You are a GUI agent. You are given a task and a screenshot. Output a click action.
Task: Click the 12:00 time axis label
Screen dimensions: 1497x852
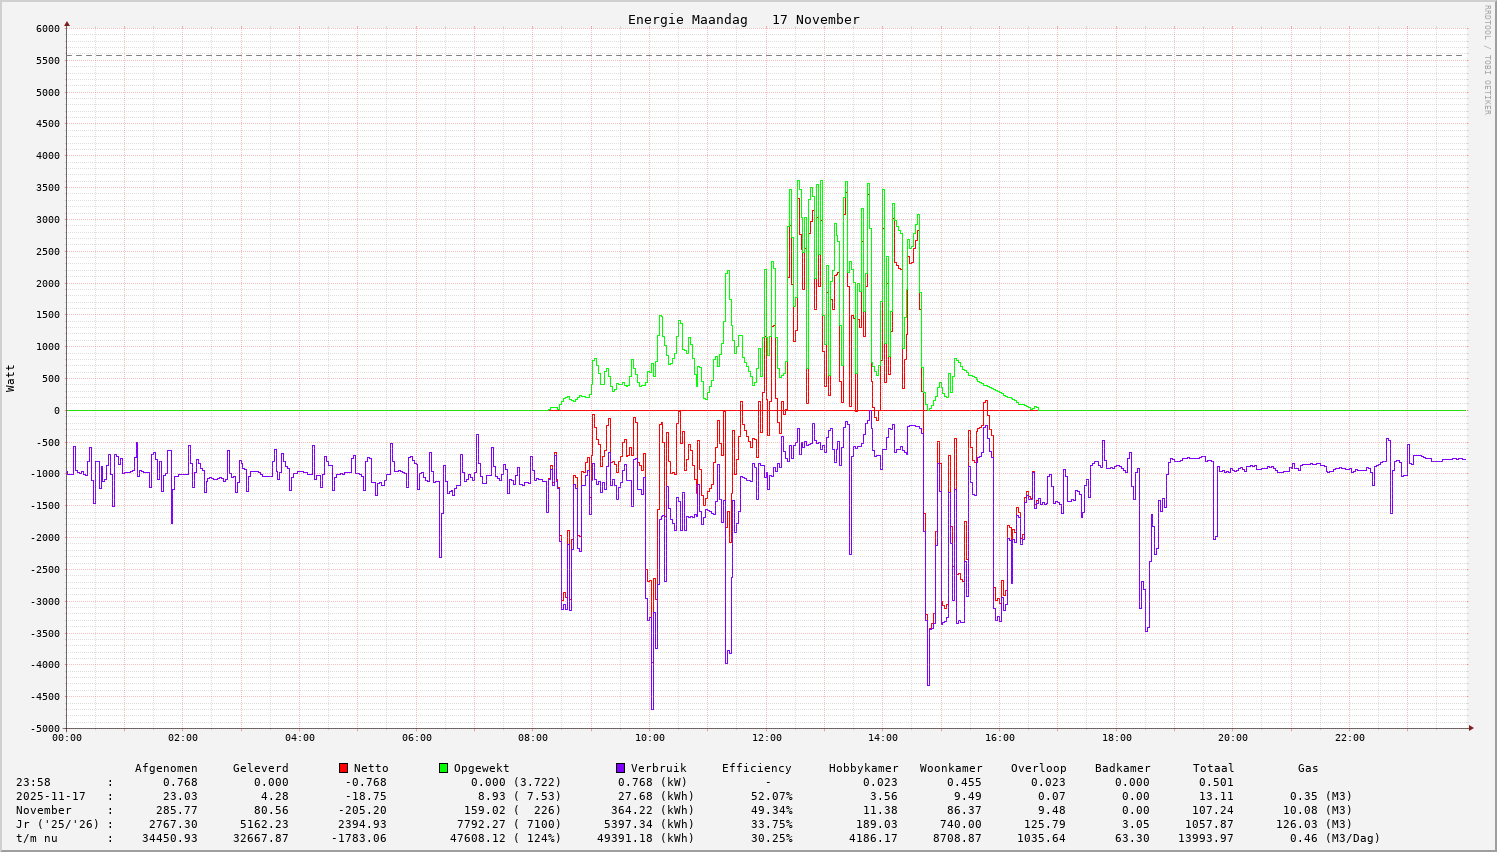[x=766, y=738]
